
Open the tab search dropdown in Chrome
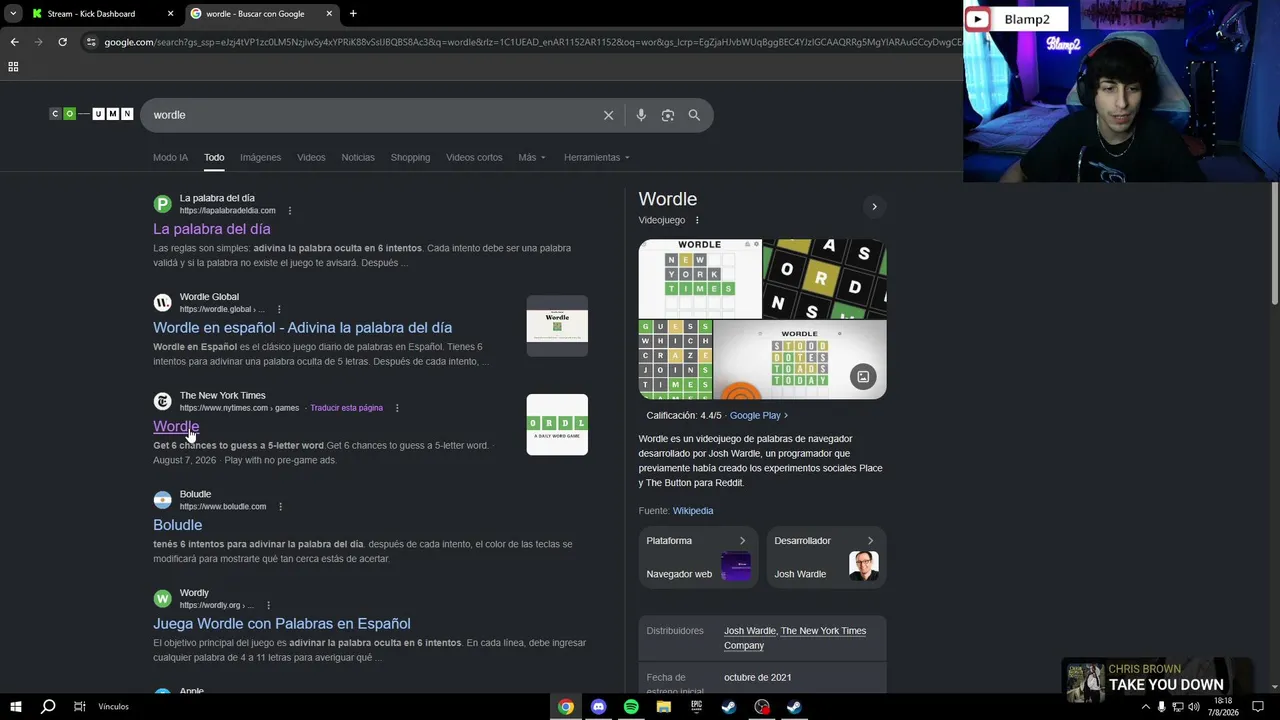13,14
